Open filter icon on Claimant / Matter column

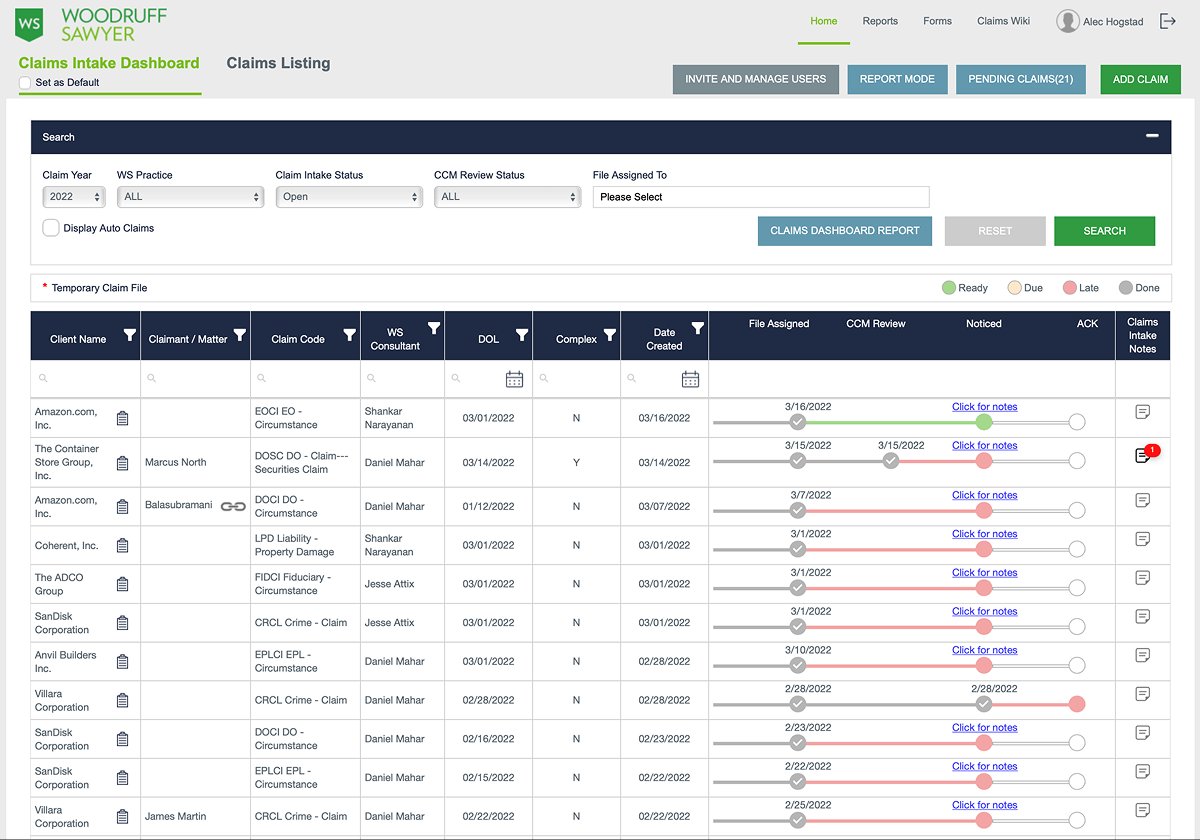coord(240,335)
